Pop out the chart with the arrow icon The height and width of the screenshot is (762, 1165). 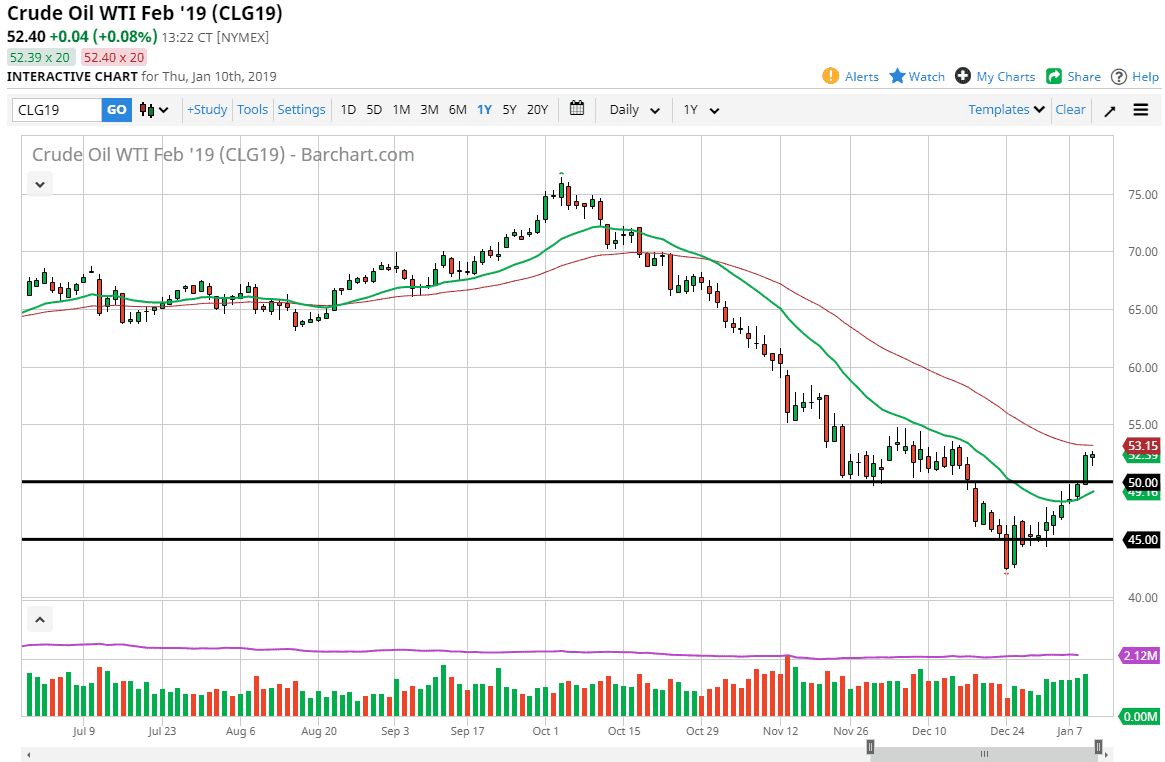click(x=1109, y=110)
